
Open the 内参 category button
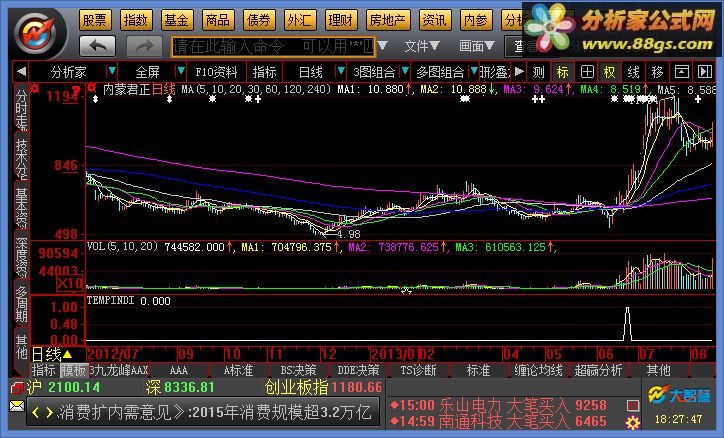pos(476,20)
